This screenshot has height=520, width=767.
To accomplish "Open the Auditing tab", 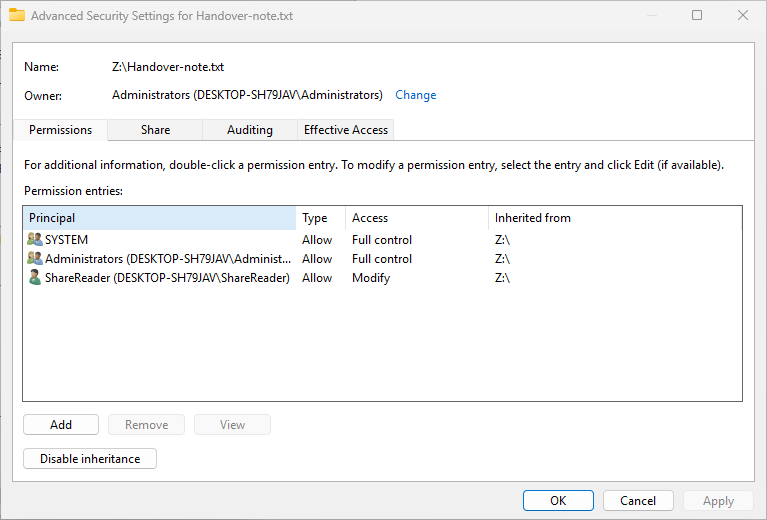I will coord(249,130).
